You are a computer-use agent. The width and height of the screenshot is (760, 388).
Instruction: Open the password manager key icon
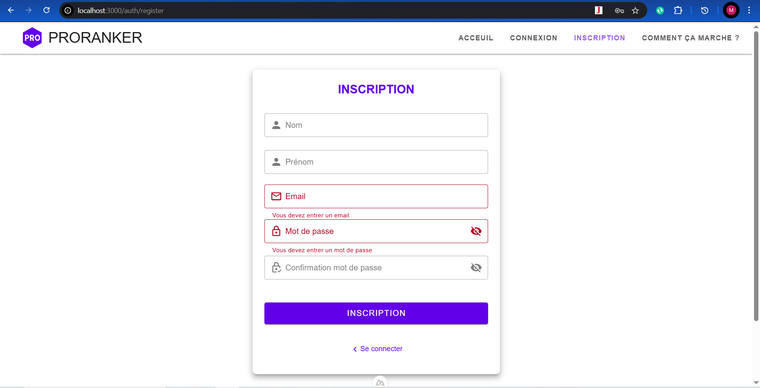tap(619, 10)
